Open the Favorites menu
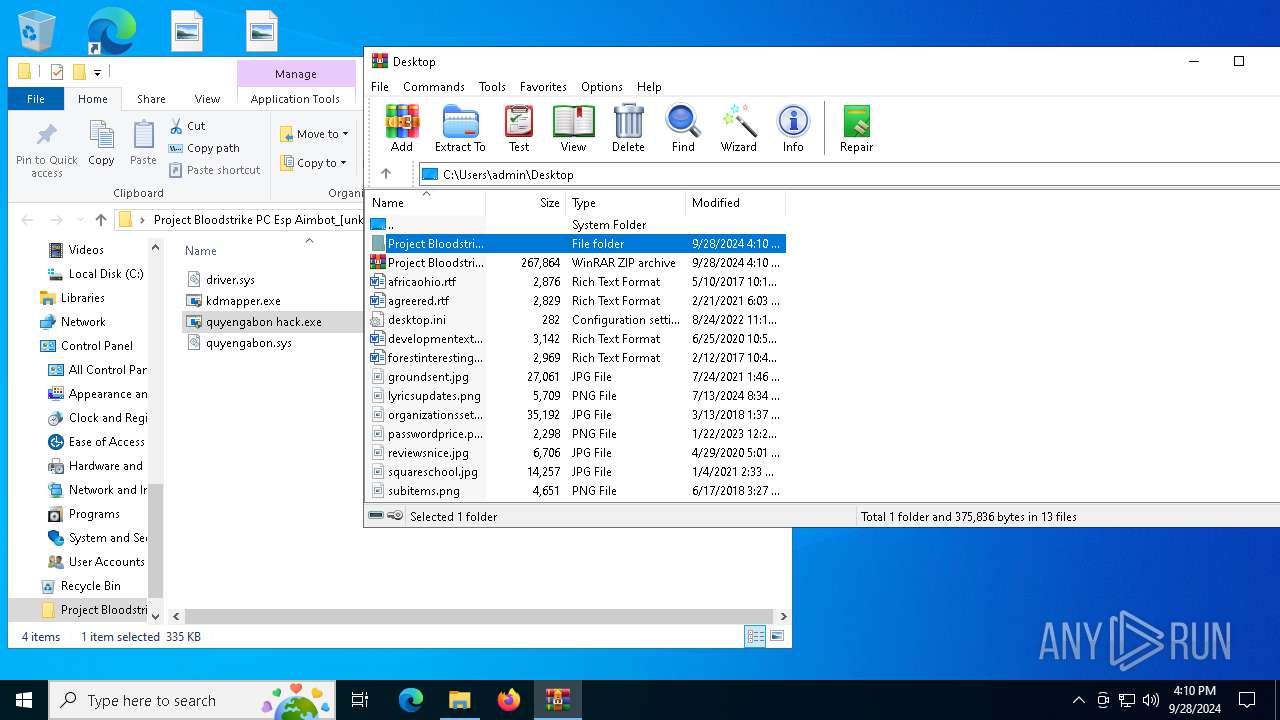Screen dimensions: 1280x720 [543, 87]
